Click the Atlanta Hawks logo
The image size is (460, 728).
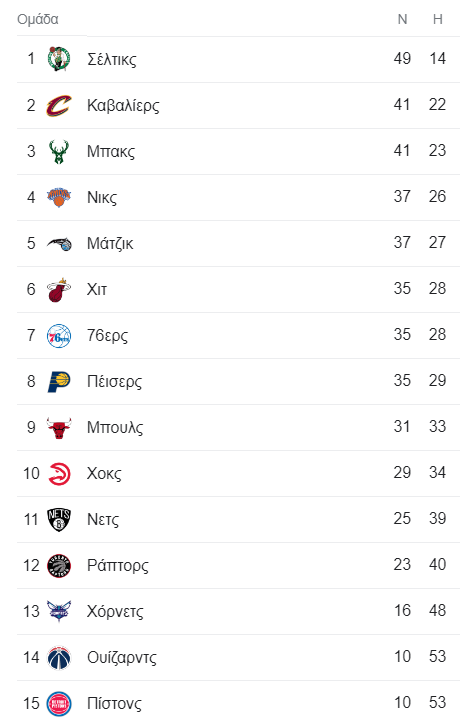(x=59, y=474)
